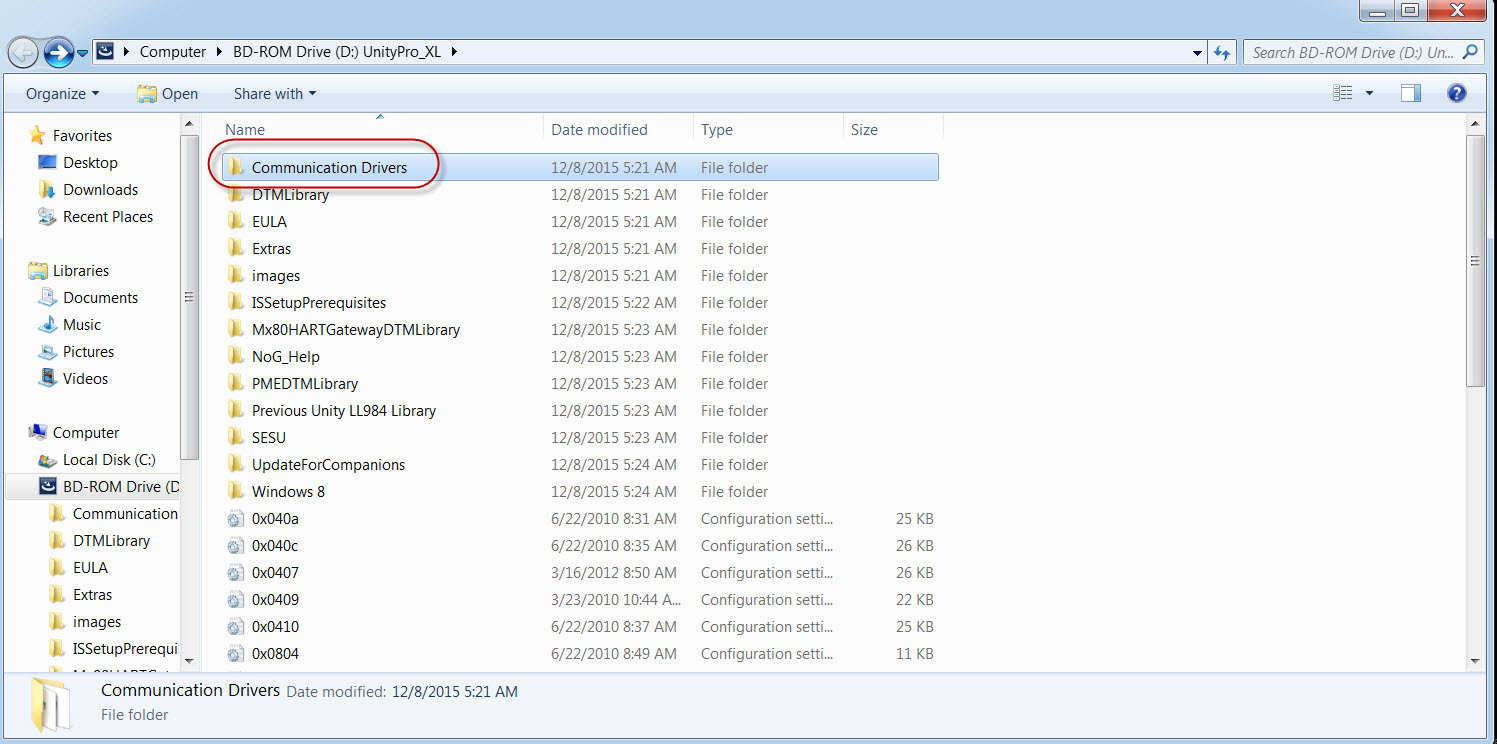Expand the breadcrumb arrow after Computer
This screenshot has width=1497, height=744.
point(219,52)
